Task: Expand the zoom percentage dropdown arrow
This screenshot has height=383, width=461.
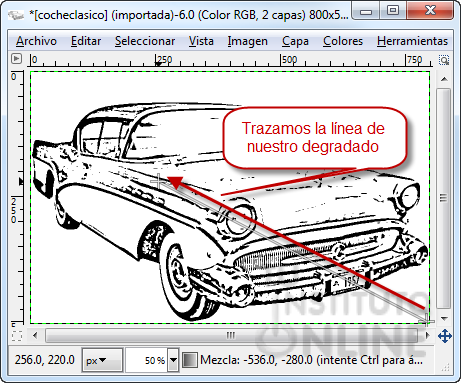Action: click(173, 360)
